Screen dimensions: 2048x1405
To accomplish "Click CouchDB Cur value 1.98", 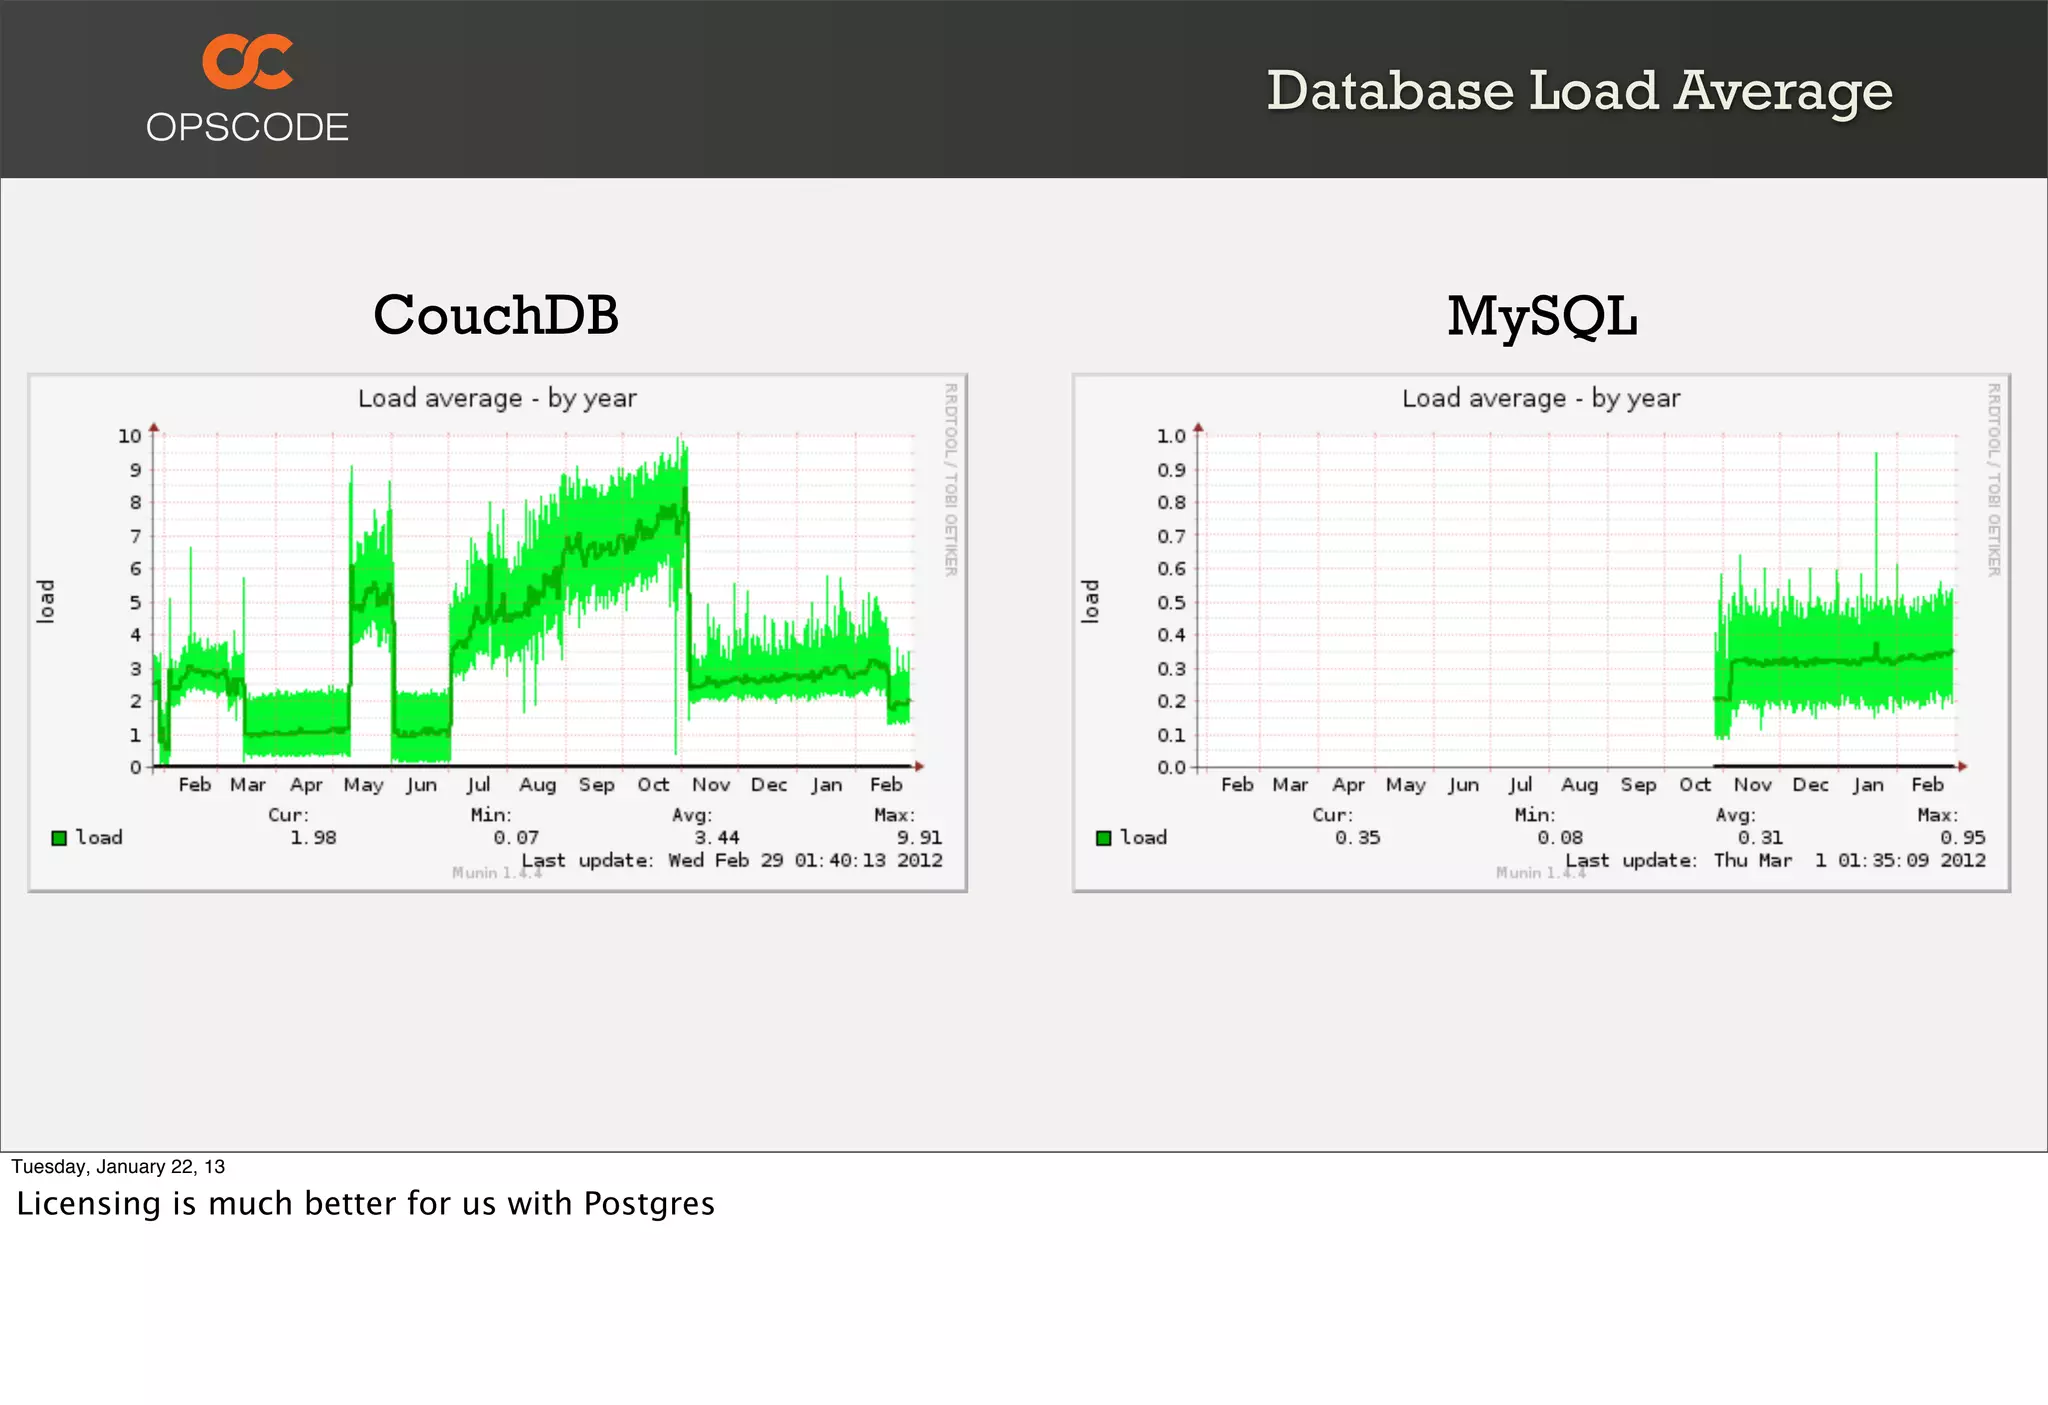I will point(313,838).
